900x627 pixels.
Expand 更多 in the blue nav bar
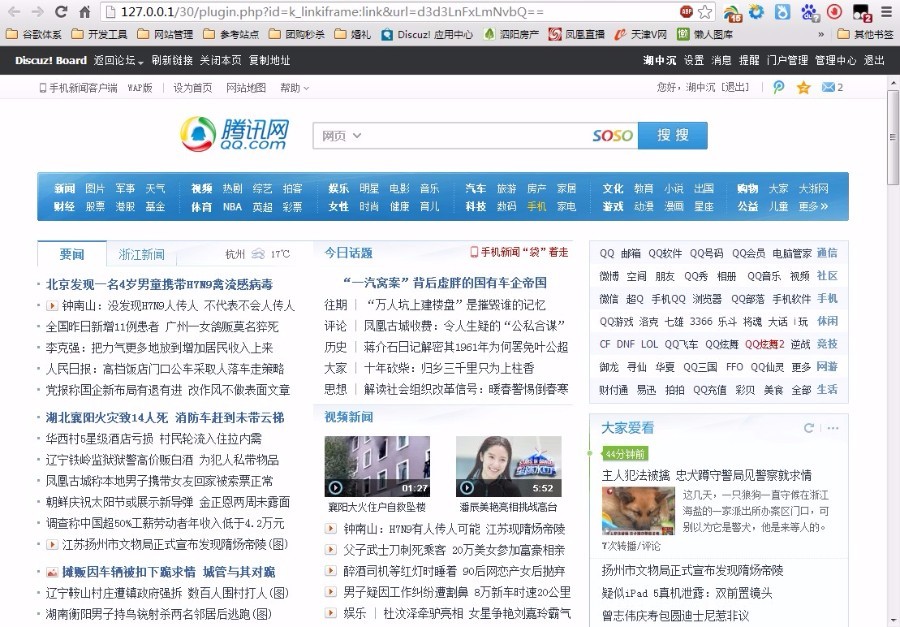point(813,206)
